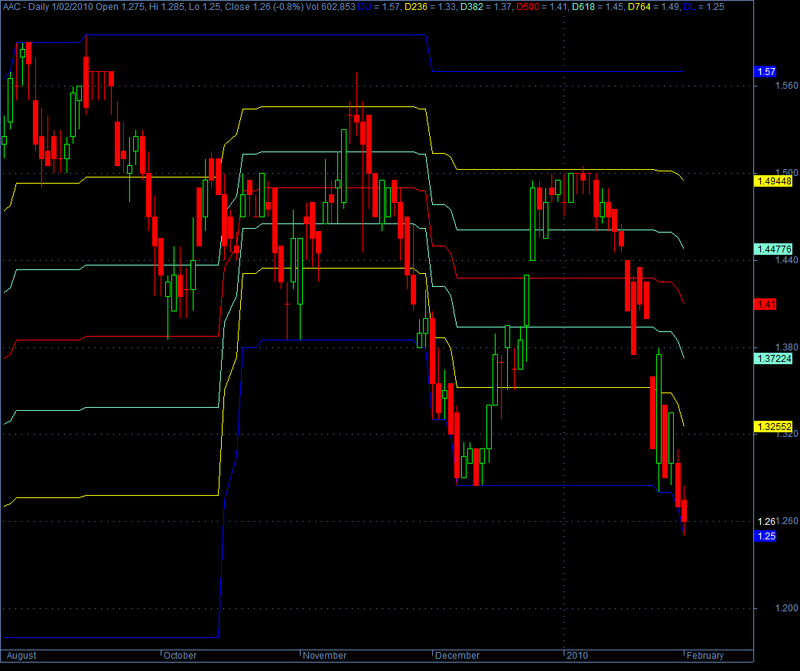800x671 pixels.
Task: Click the yellow 1.49448 price label
Action: coord(773,181)
